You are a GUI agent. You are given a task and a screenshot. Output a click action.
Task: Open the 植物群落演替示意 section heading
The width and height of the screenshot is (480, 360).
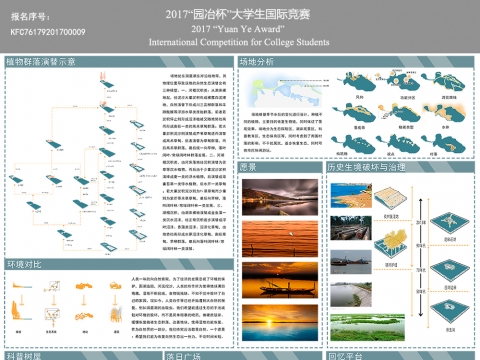coord(41,62)
